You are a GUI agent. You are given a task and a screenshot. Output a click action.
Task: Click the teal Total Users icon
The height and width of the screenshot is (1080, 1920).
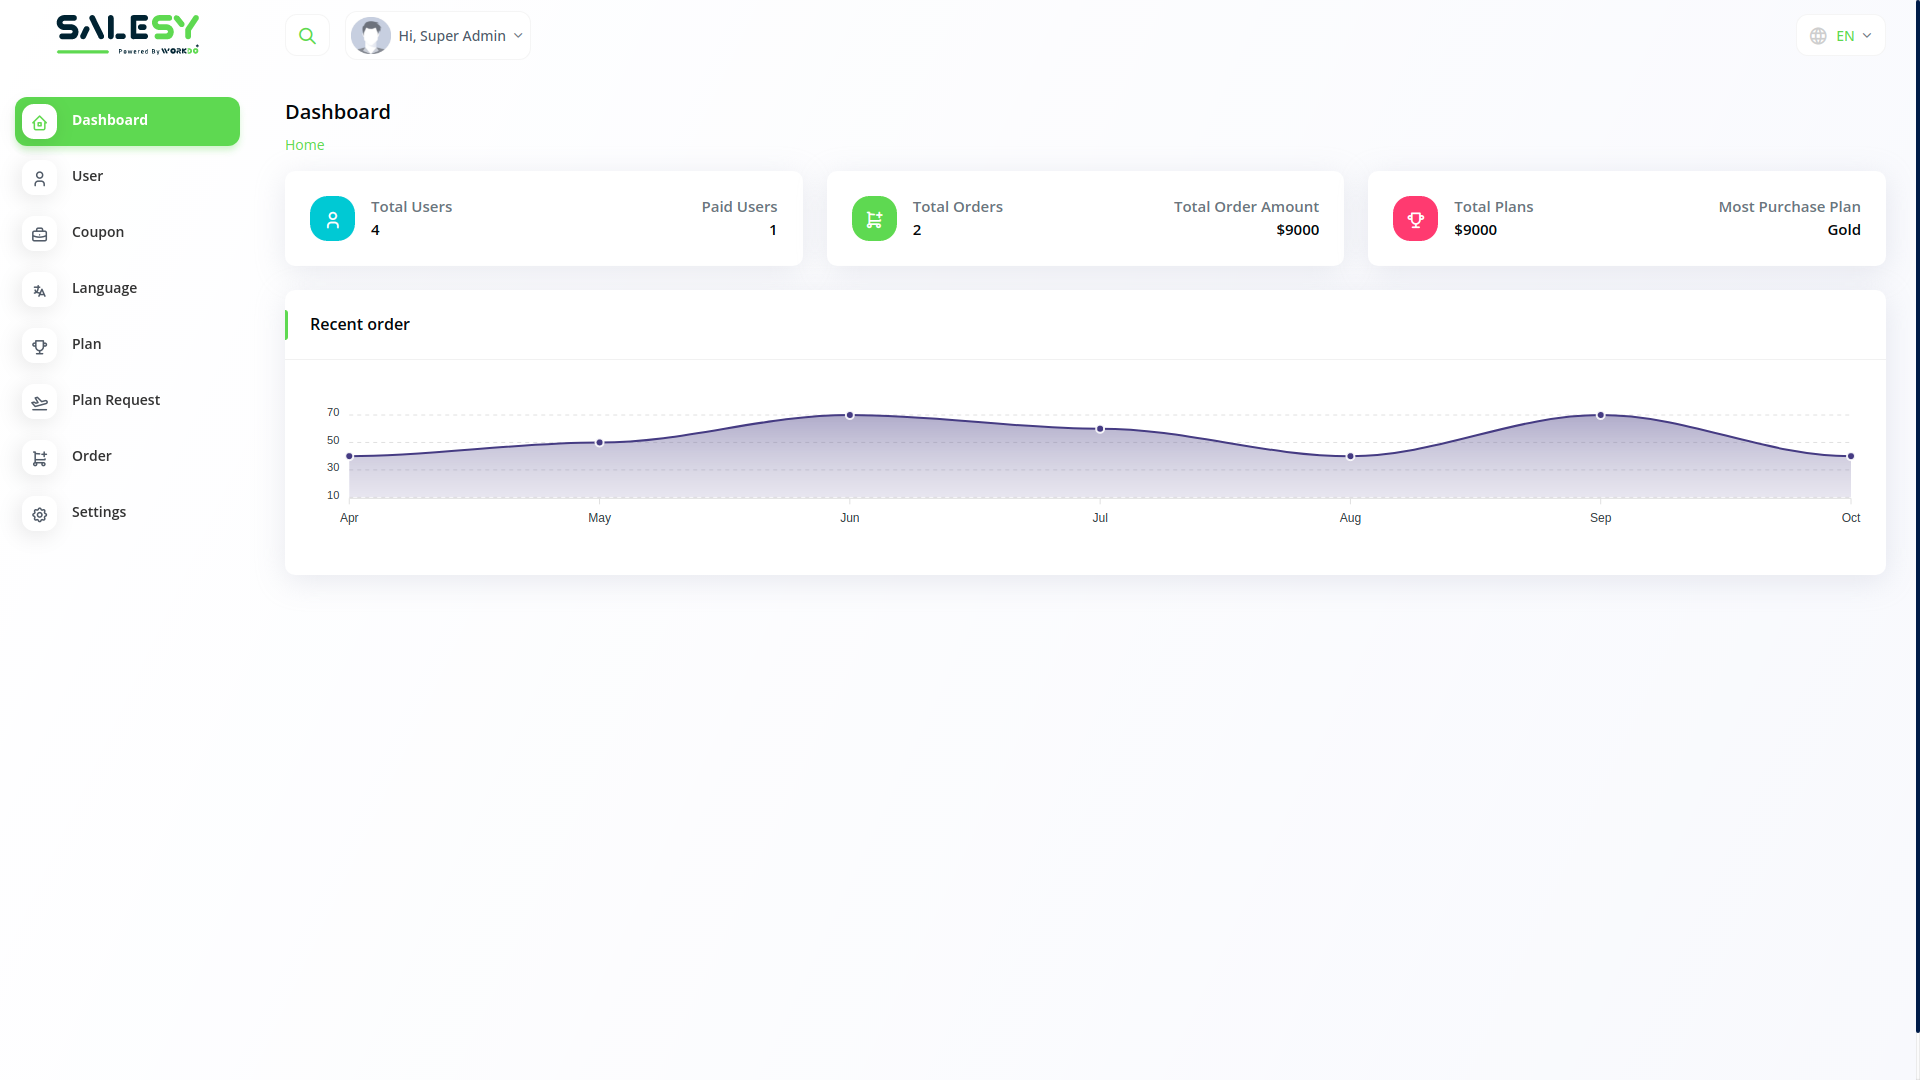point(332,218)
